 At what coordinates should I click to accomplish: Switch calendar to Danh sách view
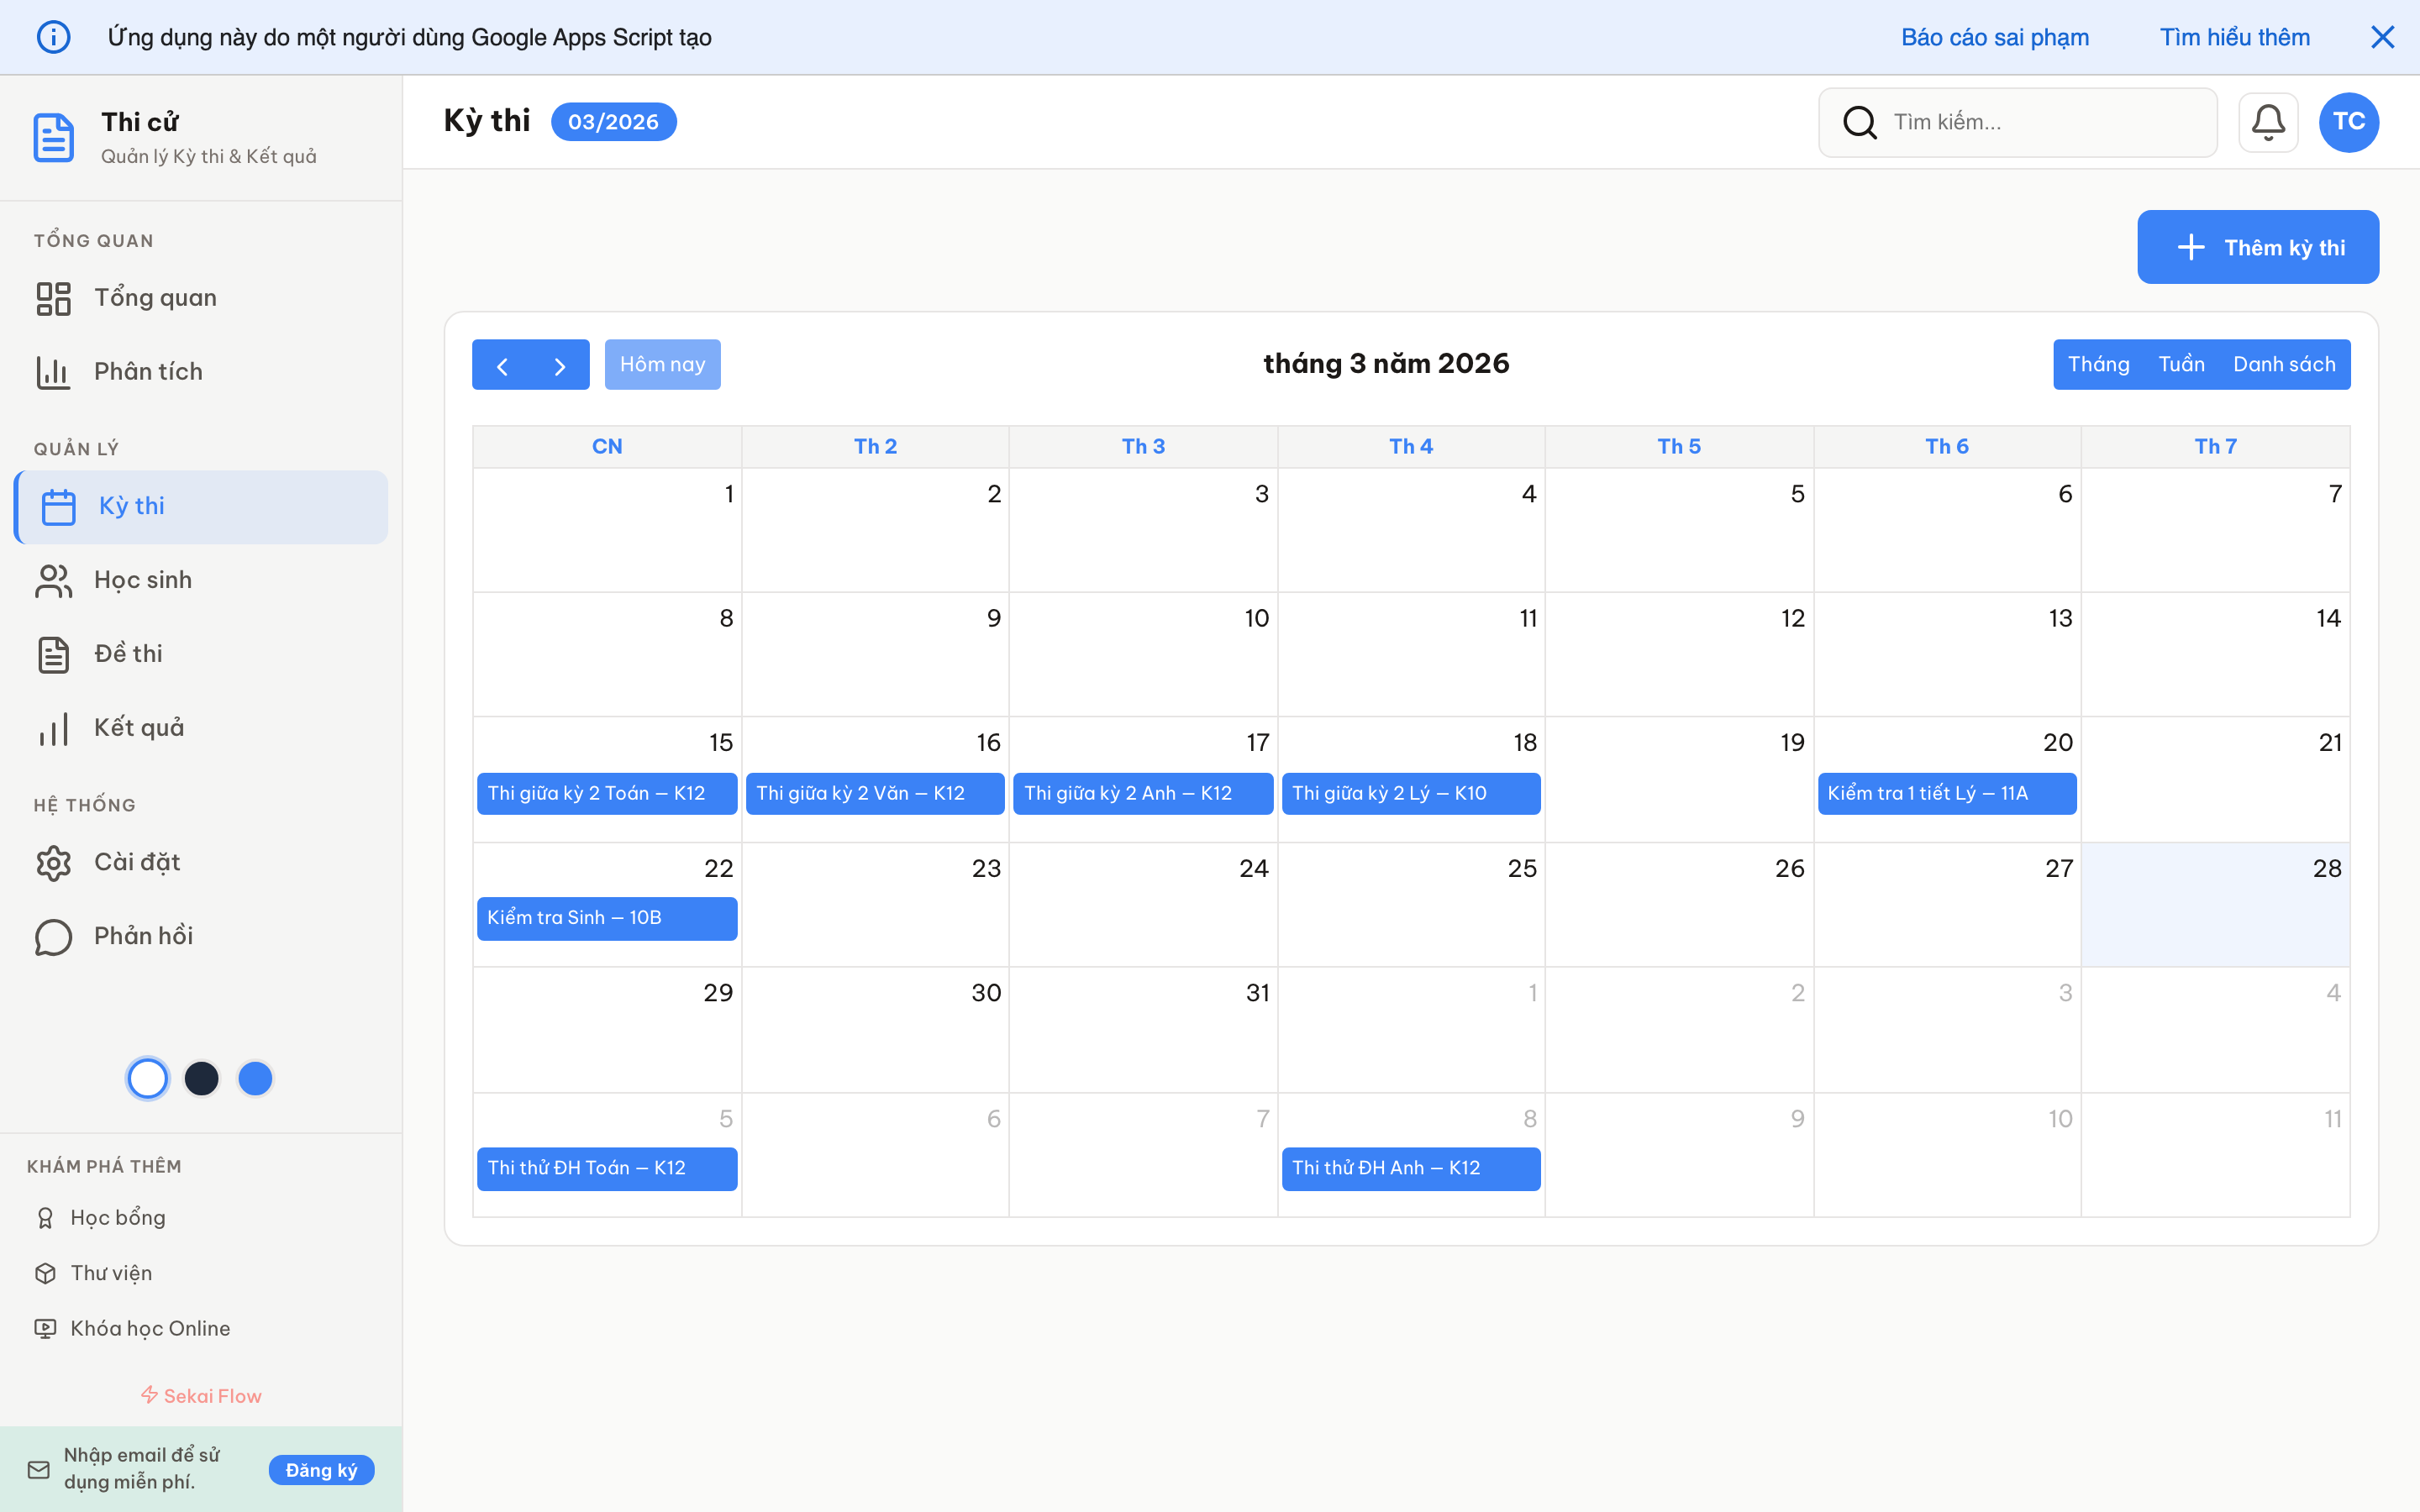click(x=2285, y=364)
